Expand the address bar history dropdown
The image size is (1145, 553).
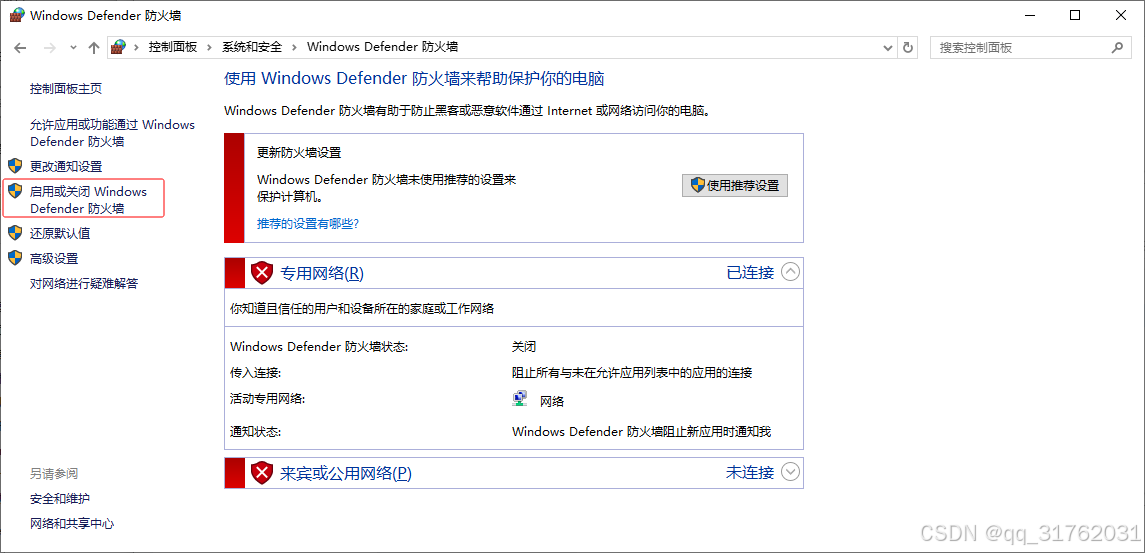pos(887,47)
